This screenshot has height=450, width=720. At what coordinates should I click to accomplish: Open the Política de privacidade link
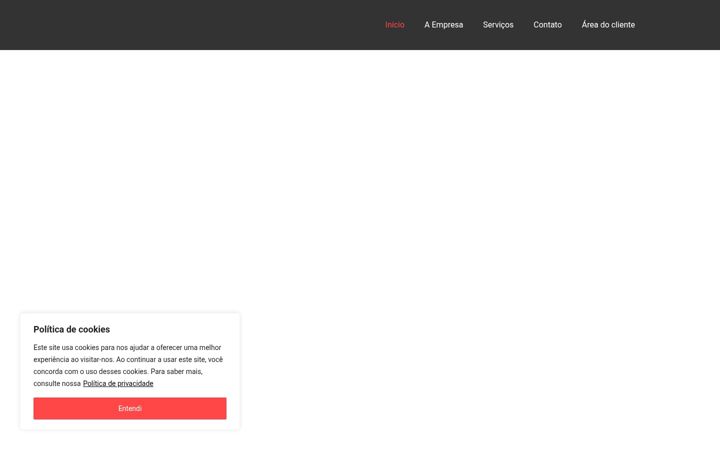click(118, 383)
